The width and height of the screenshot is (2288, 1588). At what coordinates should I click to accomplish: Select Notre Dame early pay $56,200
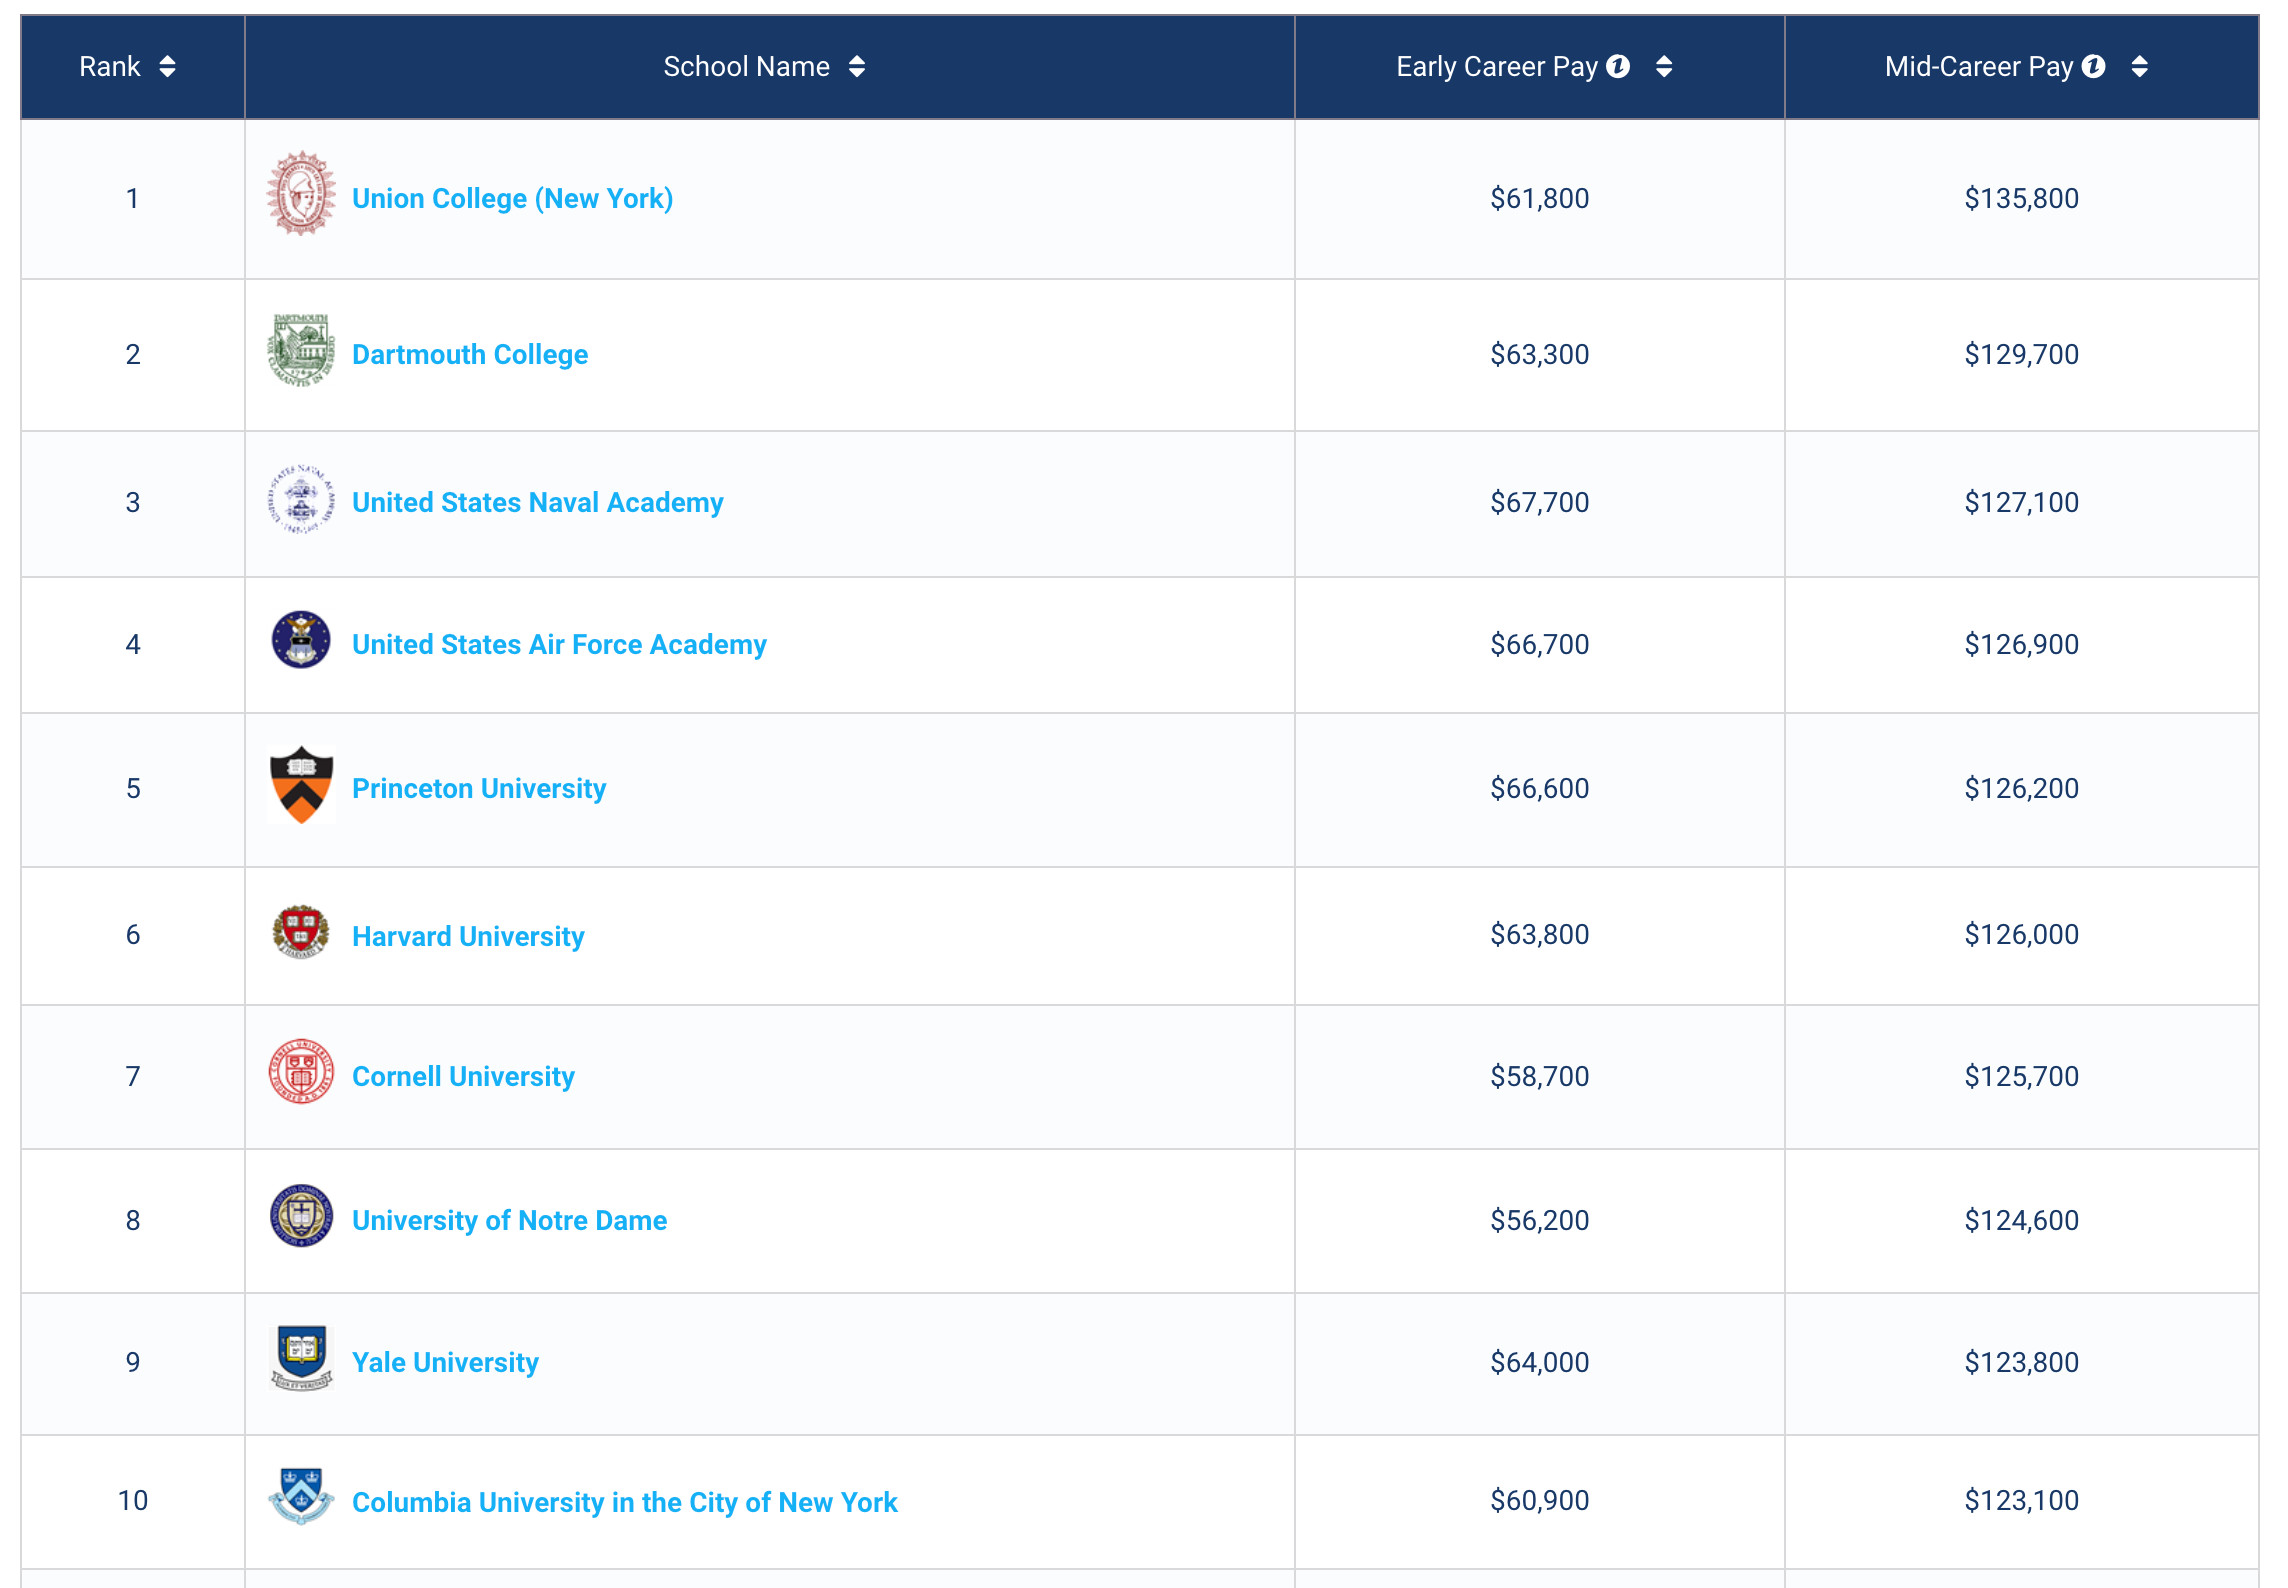click(1539, 1221)
